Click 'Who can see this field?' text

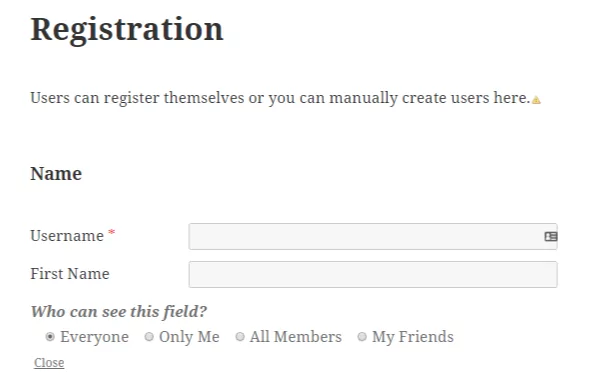tap(119, 312)
